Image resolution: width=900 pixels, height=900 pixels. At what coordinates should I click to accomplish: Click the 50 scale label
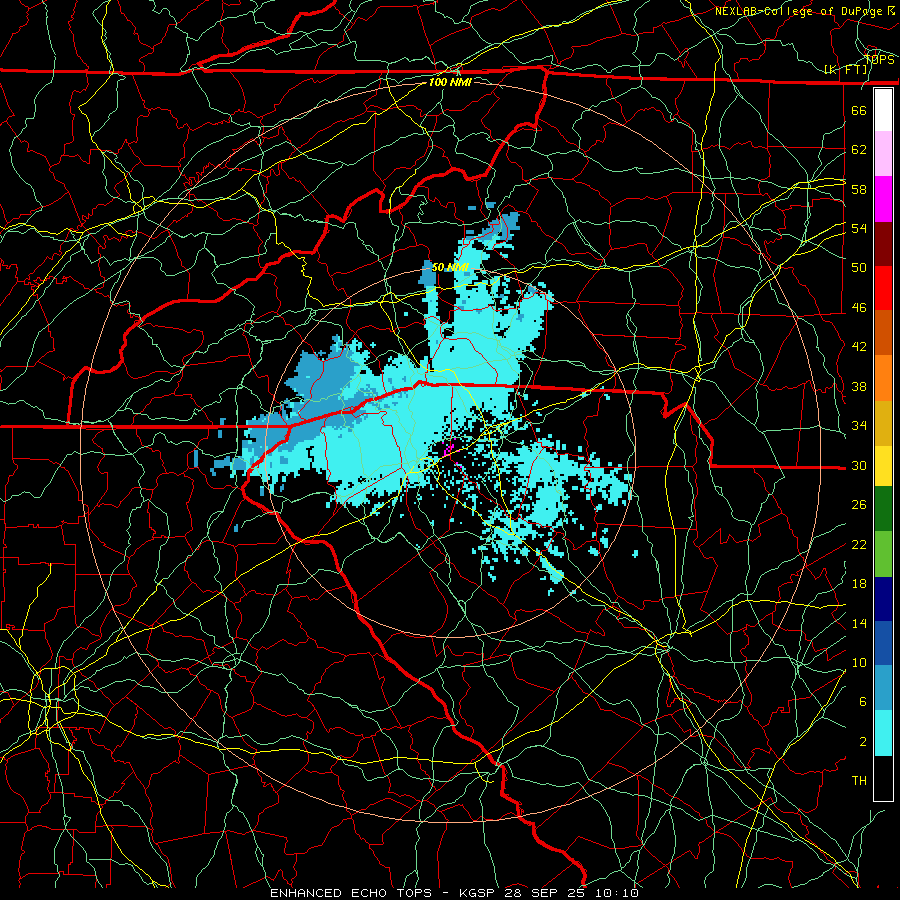point(859,268)
